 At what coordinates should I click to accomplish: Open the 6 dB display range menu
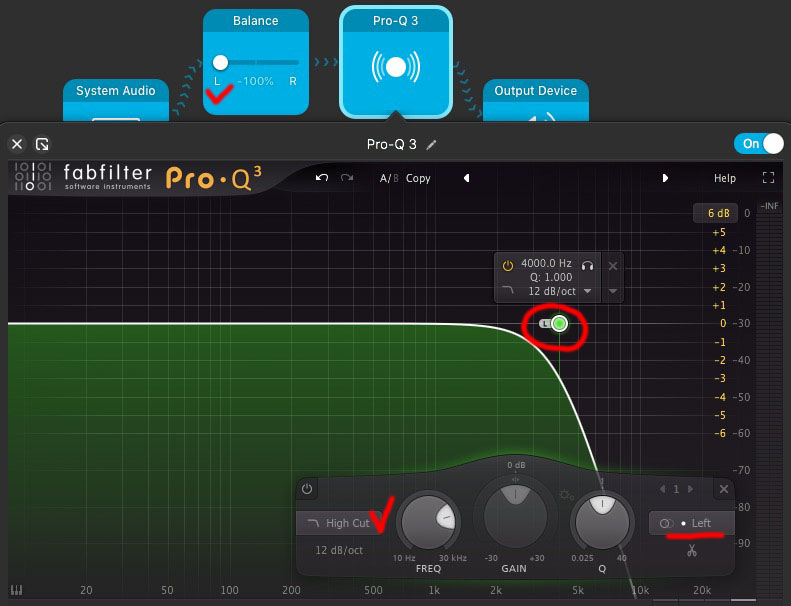coord(716,213)
